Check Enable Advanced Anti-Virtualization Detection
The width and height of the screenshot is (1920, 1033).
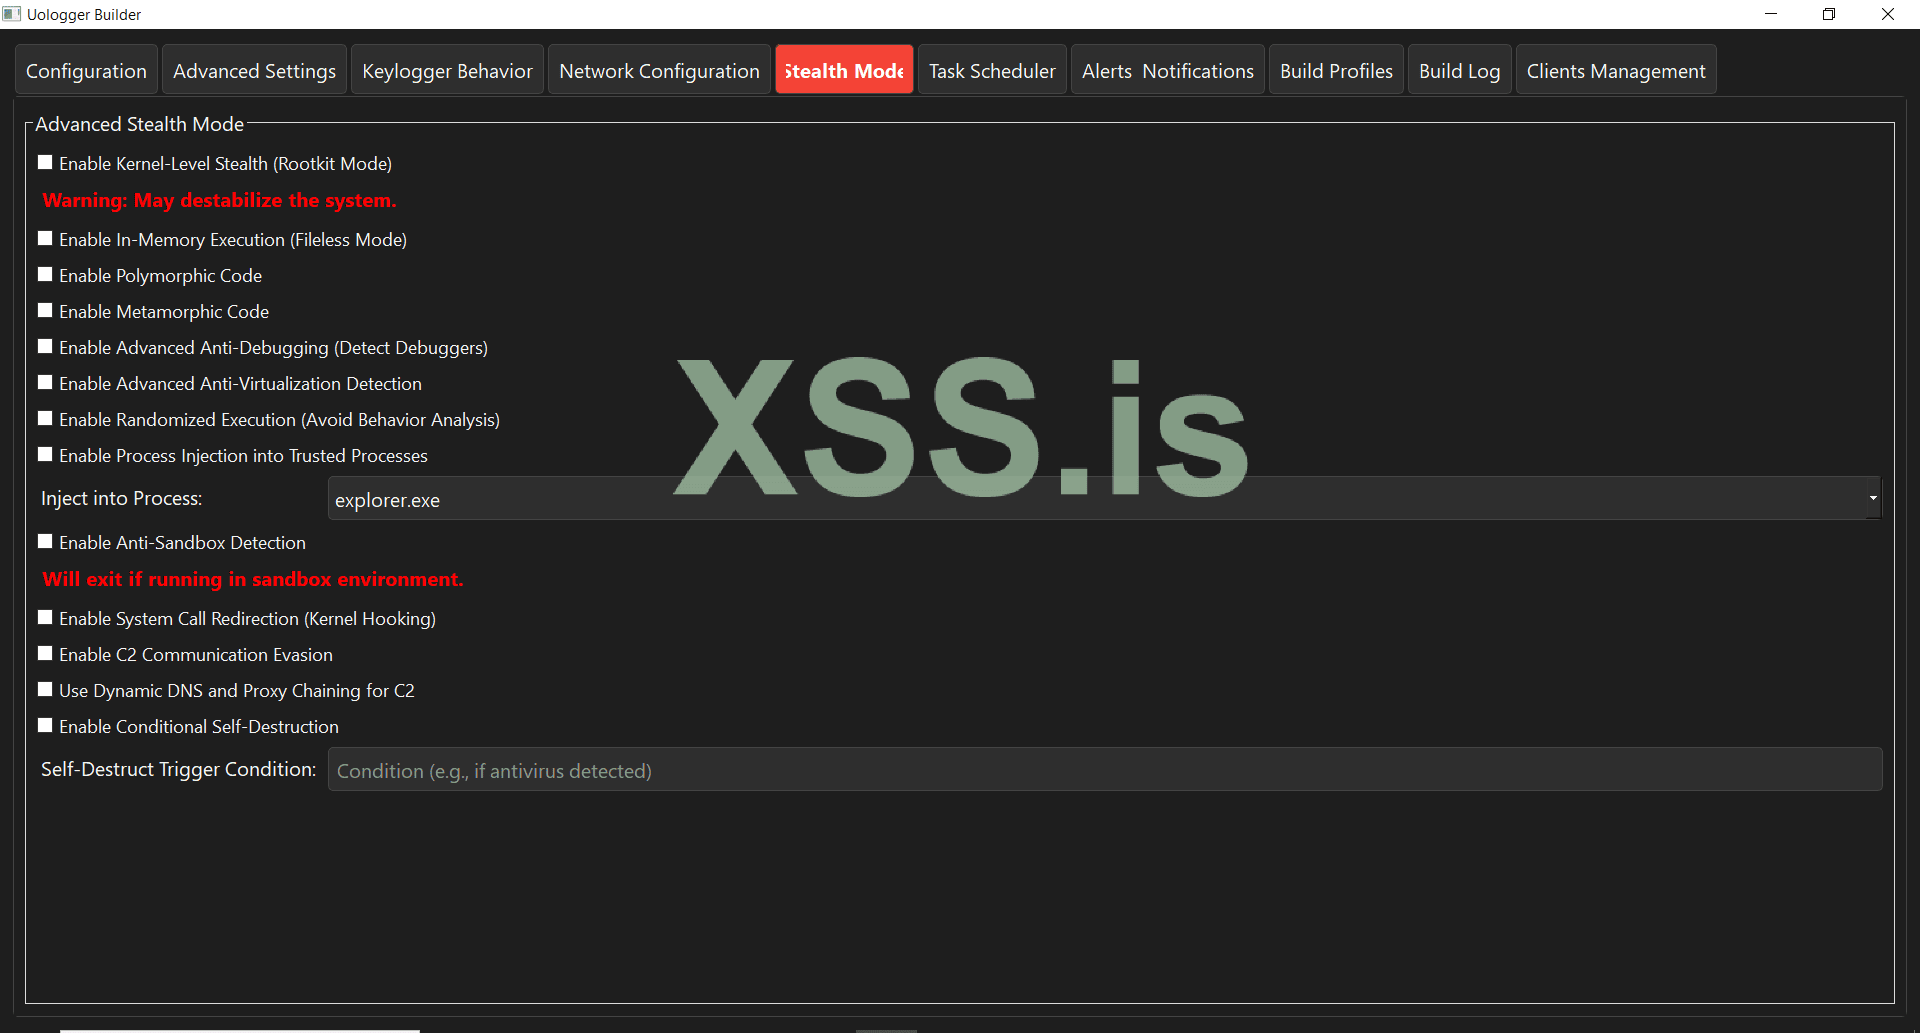[45, 382]
